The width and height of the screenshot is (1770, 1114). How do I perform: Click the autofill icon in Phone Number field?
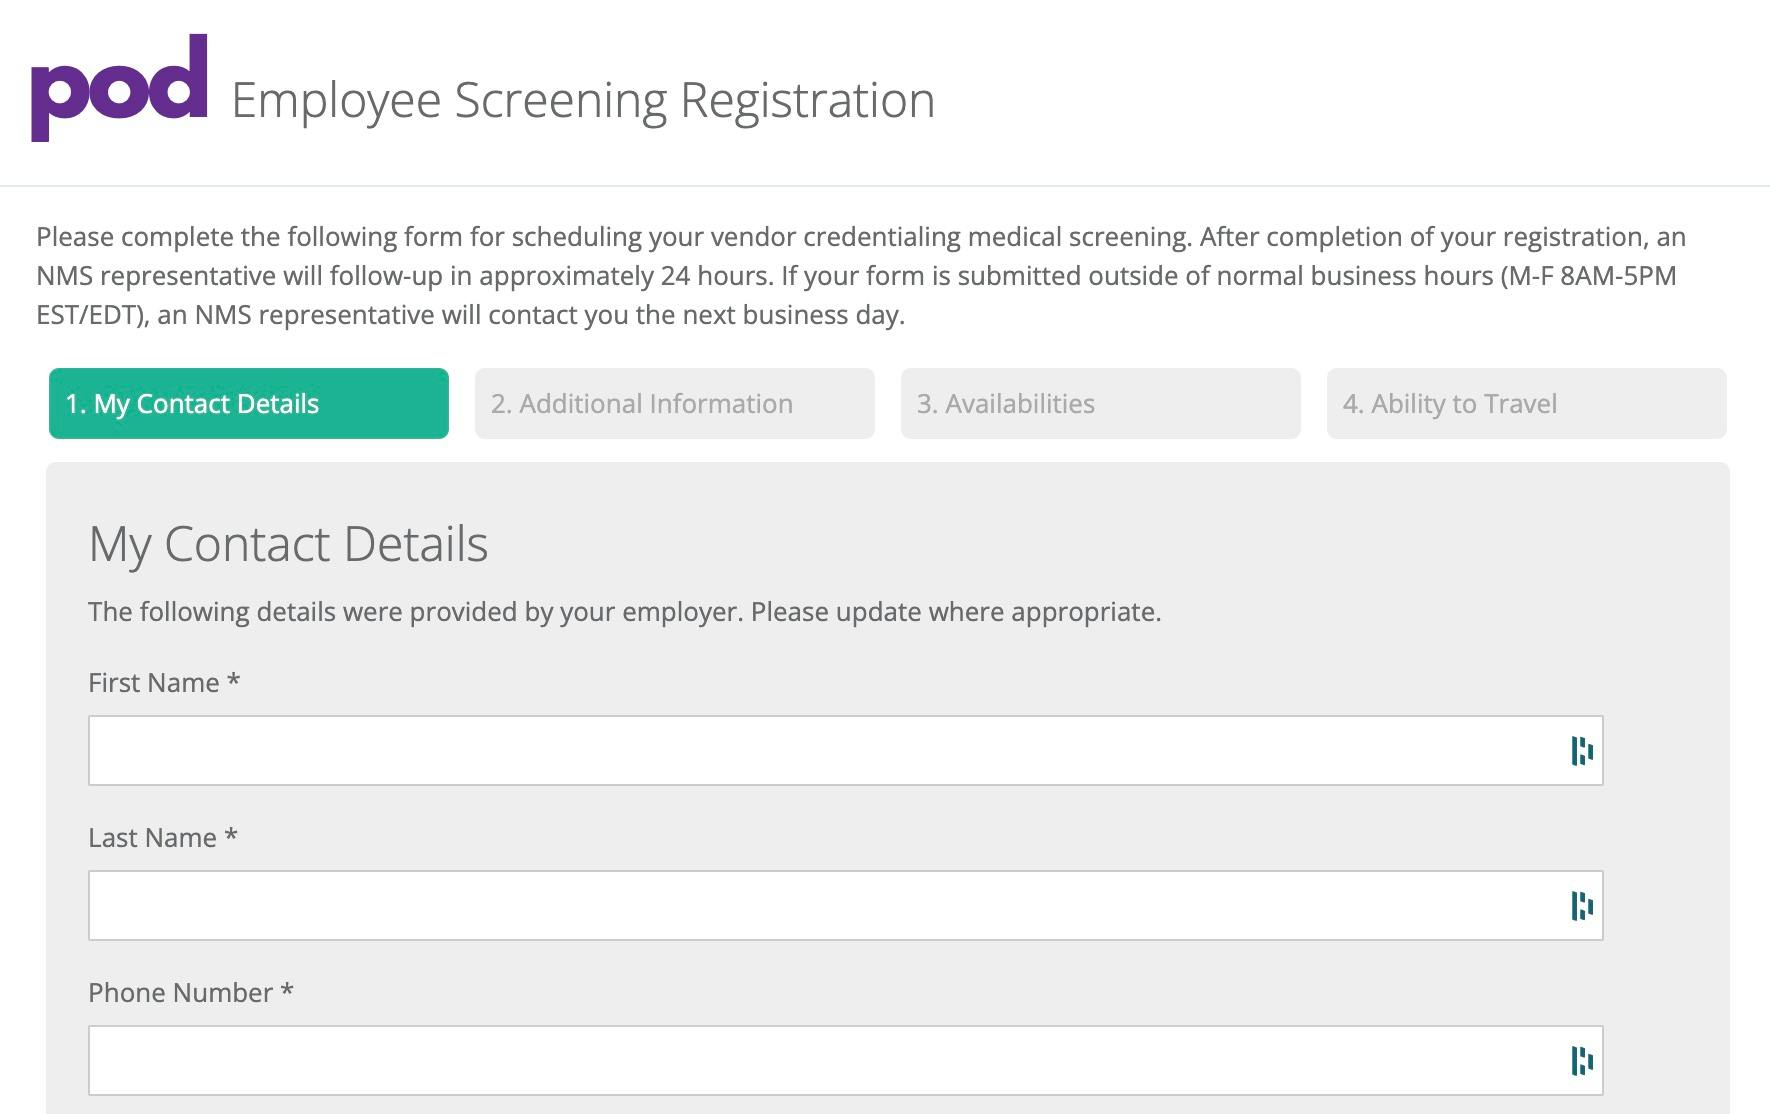[x=1581, y=1061]
